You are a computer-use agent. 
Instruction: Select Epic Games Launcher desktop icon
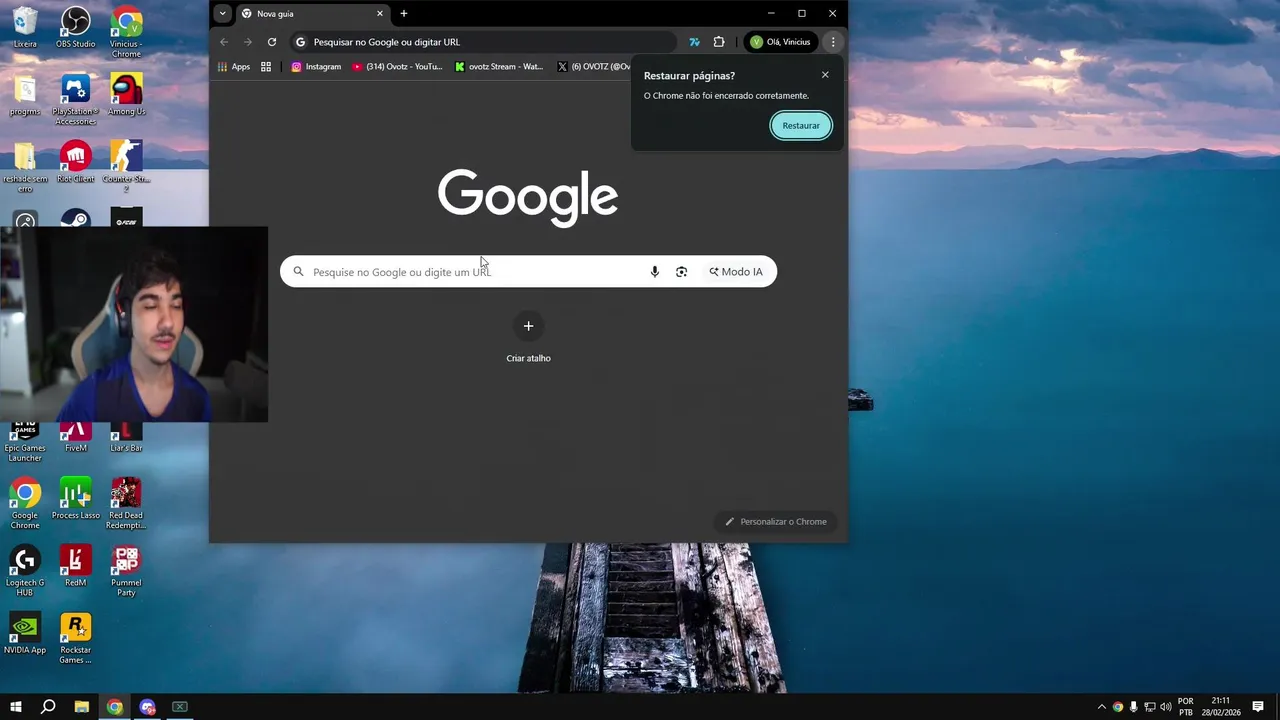click(x=25, y=443)
